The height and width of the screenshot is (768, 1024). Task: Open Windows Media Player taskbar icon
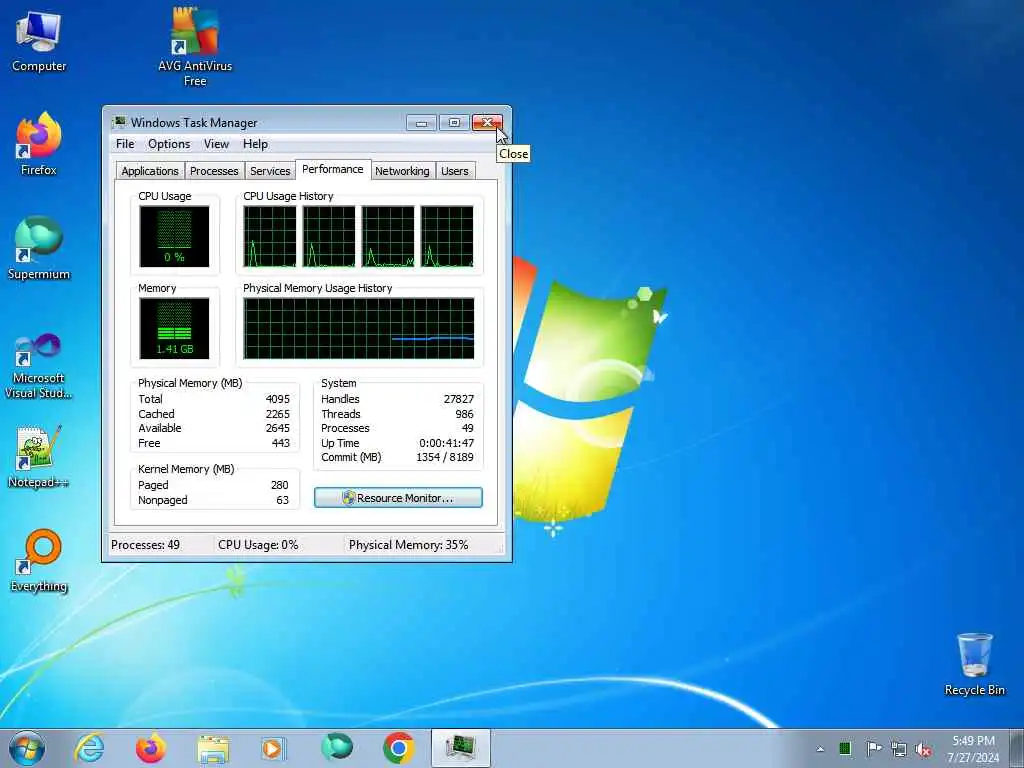tap(273, 748)
